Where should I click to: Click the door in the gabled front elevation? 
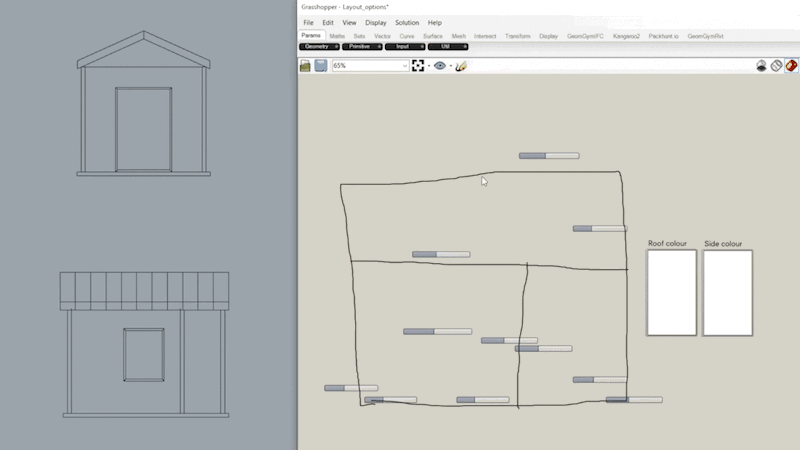143,130
